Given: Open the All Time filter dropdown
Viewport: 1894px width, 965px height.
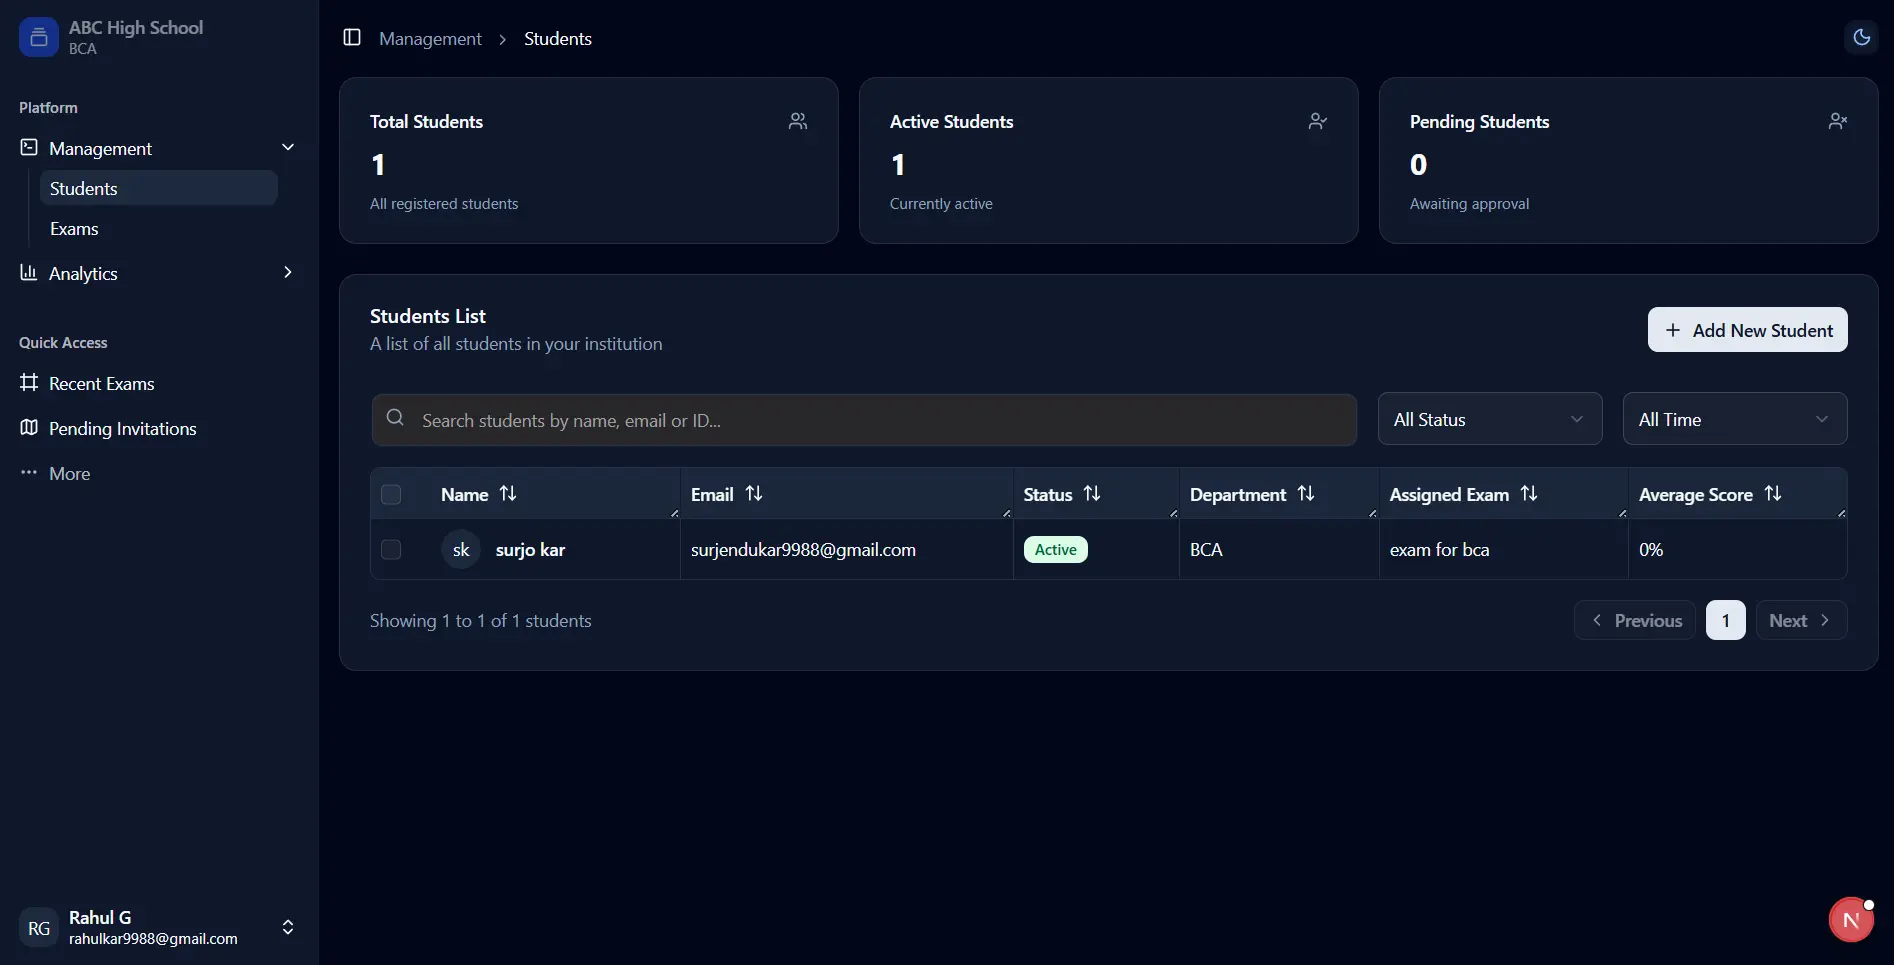Looking at the screenshot, I should (1735, 419).
